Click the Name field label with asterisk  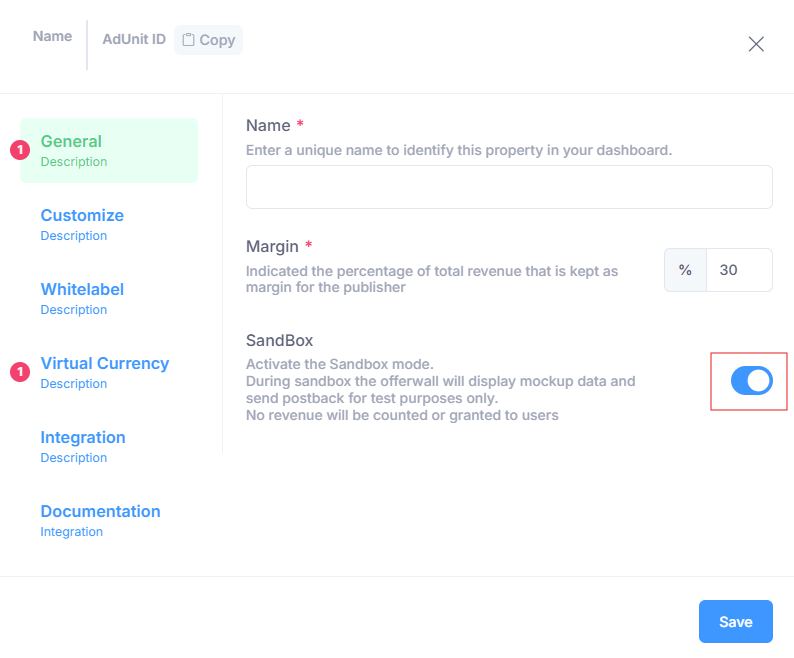[268, 126]
